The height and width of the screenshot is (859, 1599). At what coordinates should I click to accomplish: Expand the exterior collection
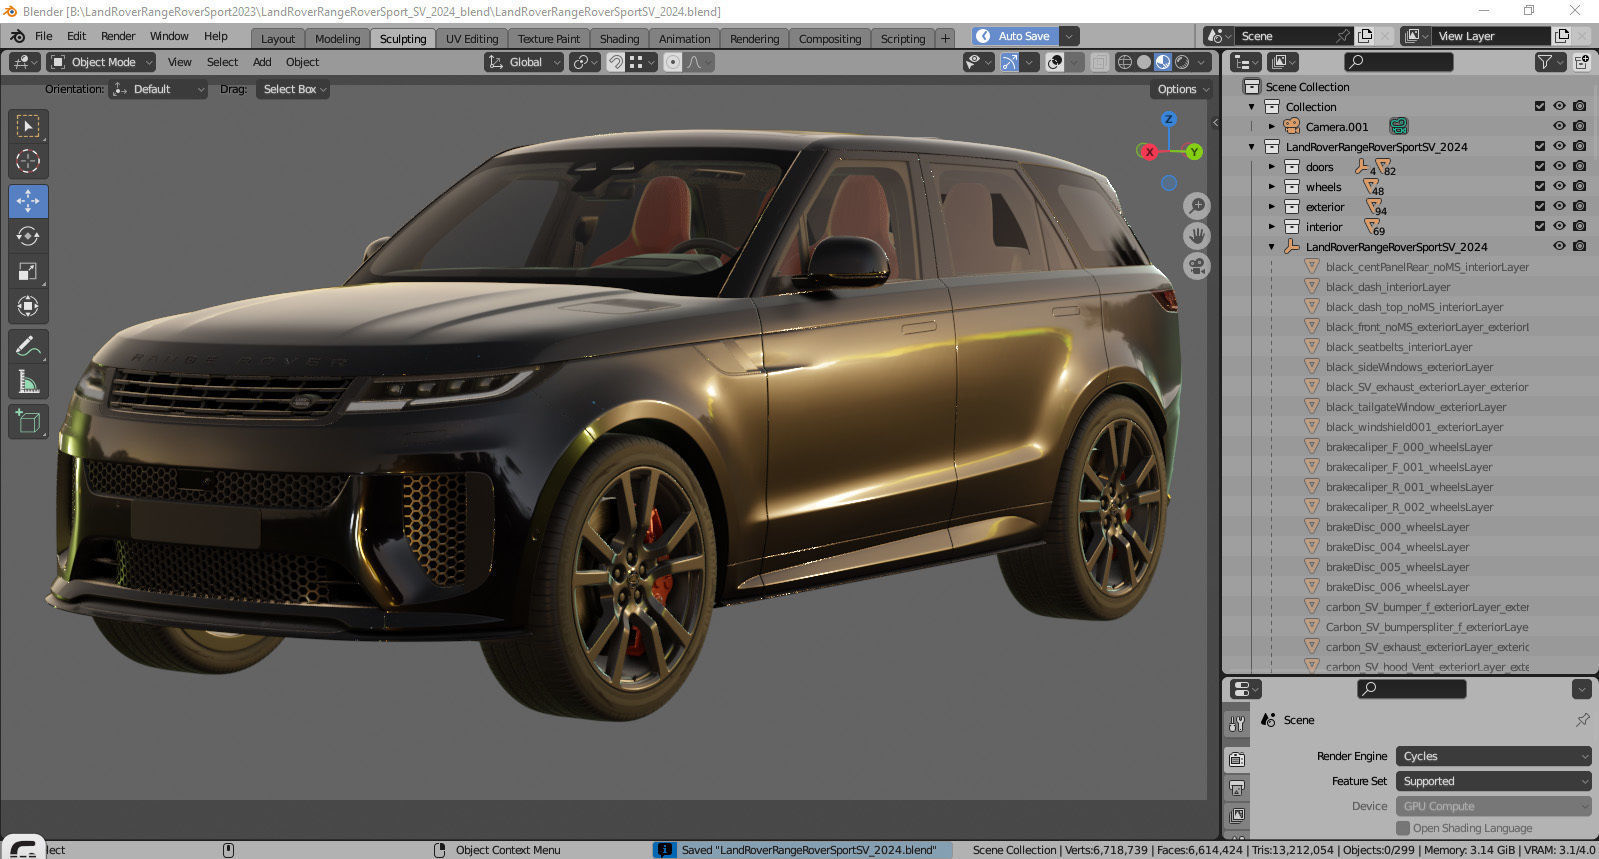(x=1272, y=207)
